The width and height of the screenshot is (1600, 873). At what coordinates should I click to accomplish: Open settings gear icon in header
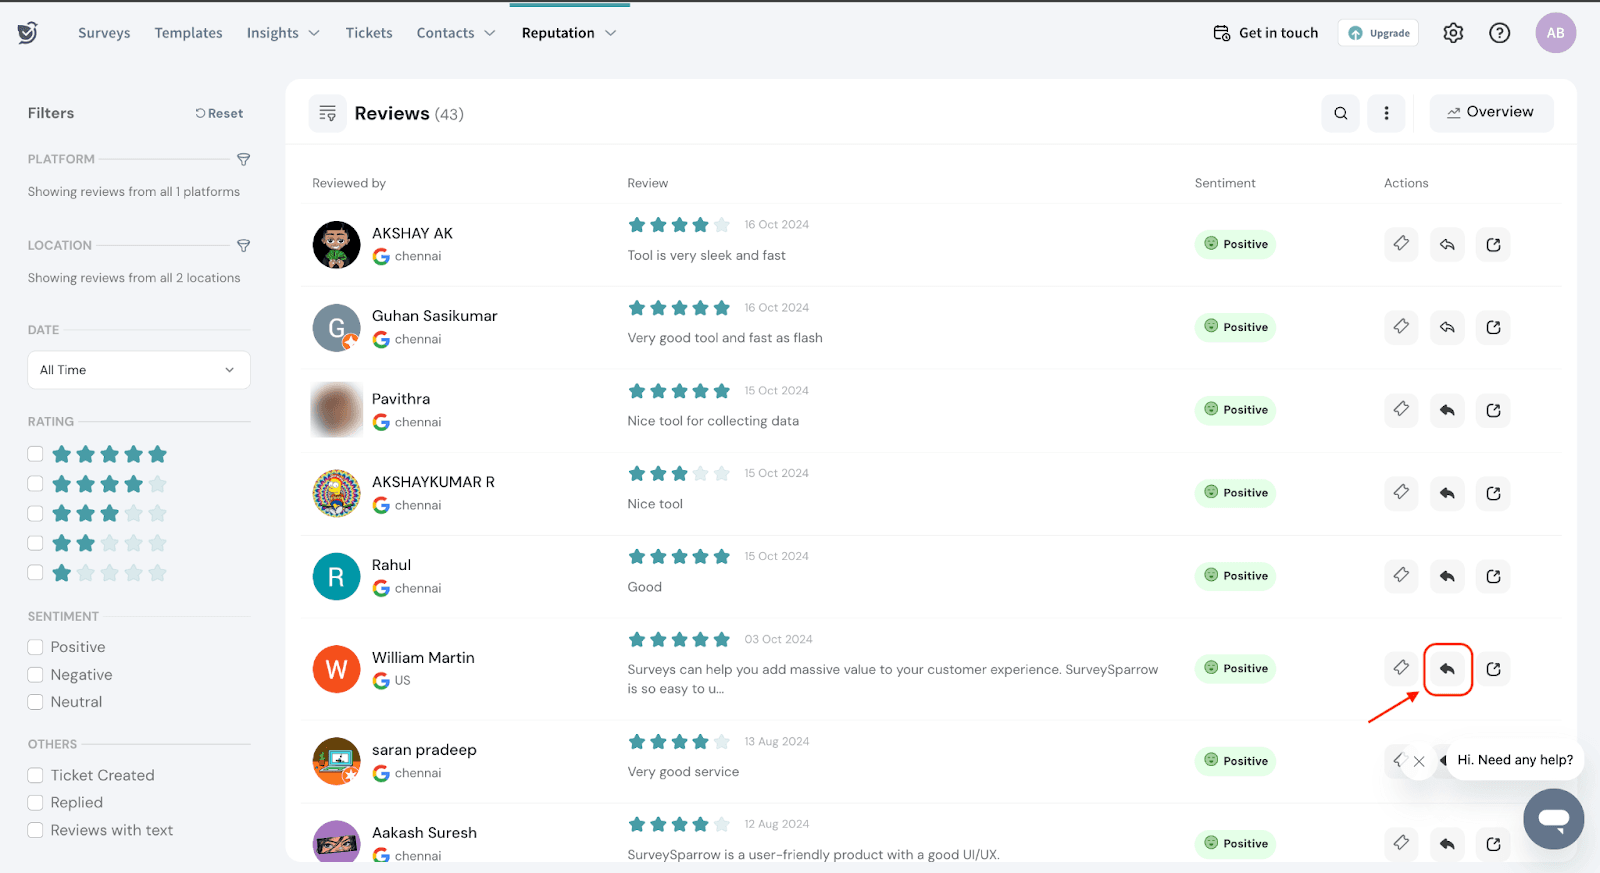(x=1453, y=33)
